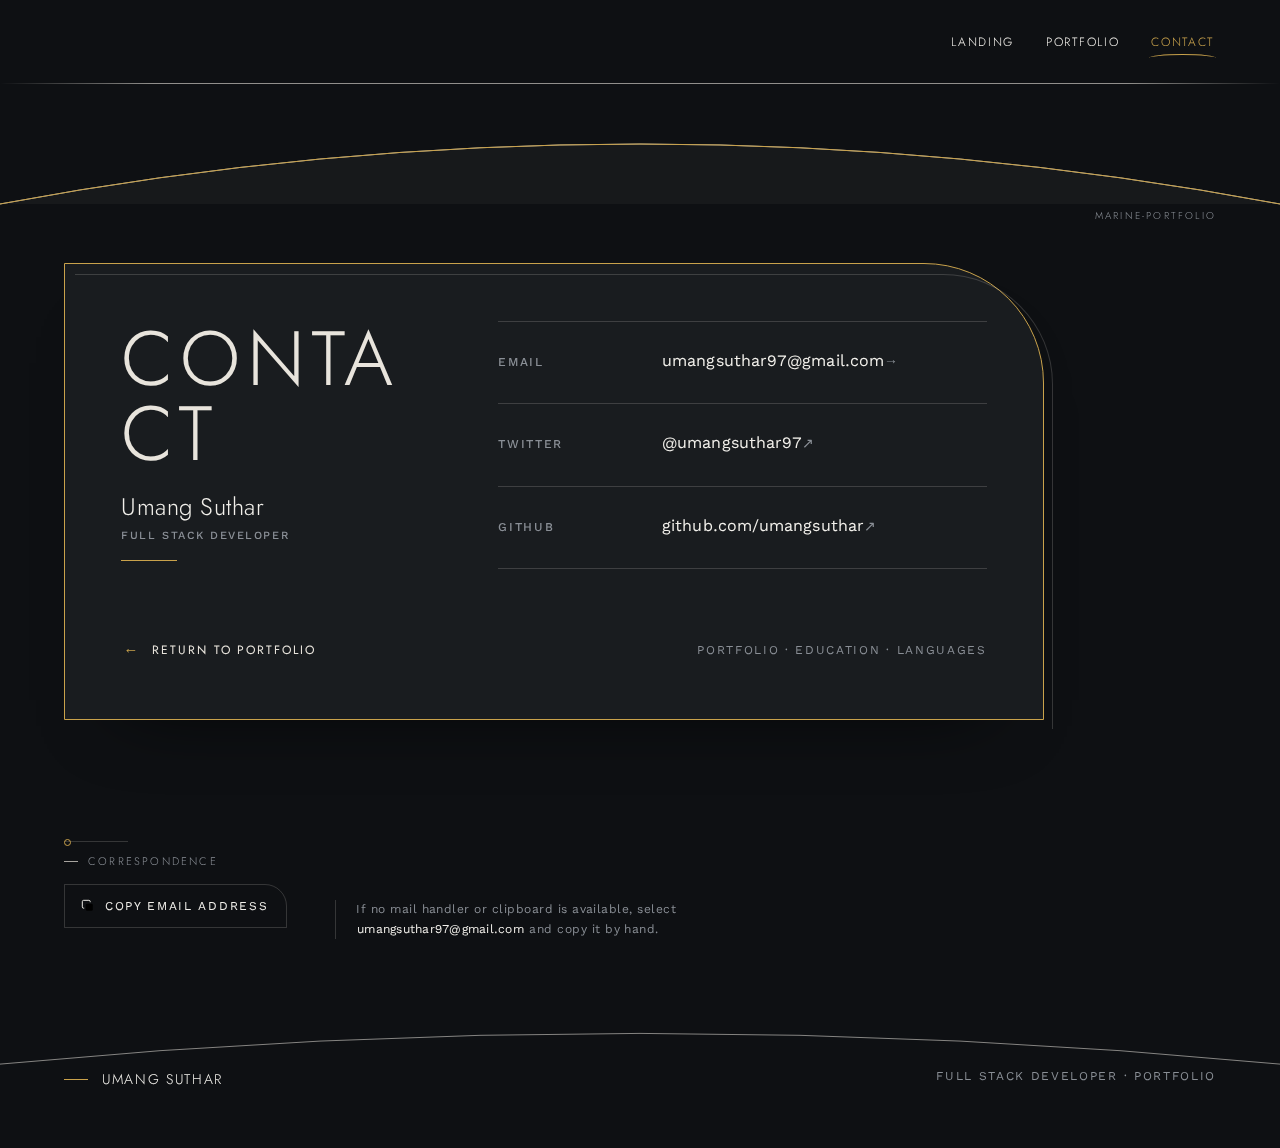Click the copy icon in the email button

(88, 906)
